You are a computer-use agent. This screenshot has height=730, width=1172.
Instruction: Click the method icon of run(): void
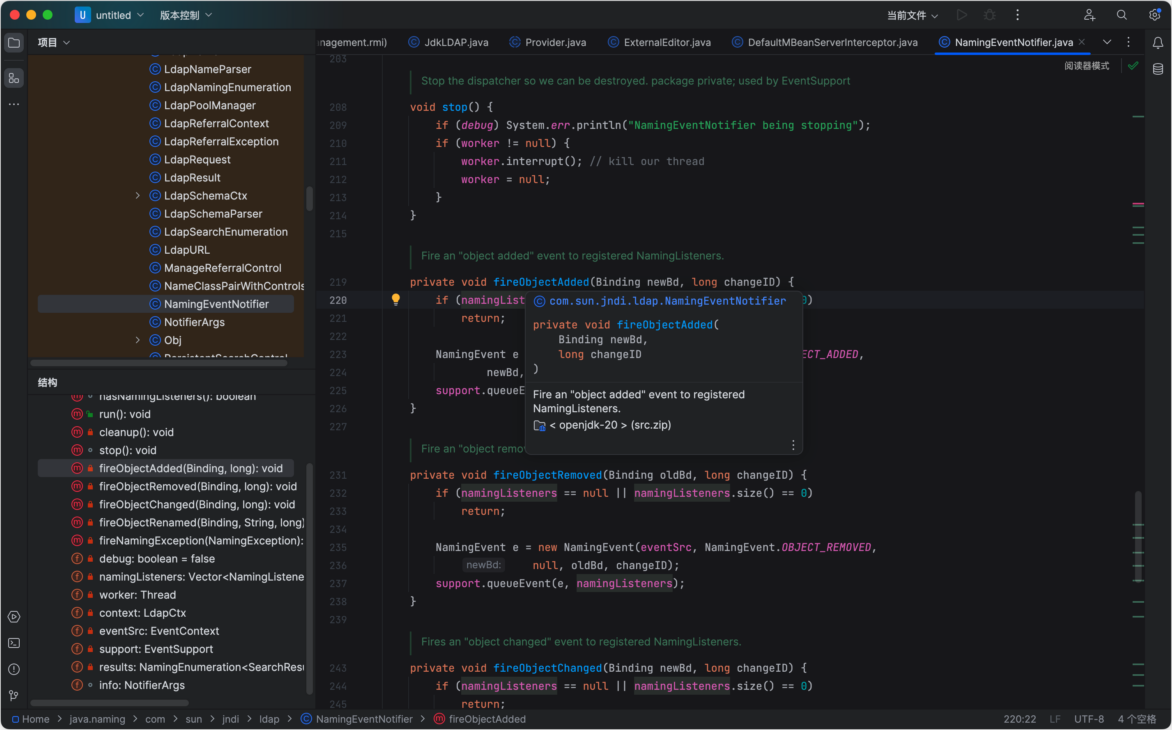[x=76, y=414]
